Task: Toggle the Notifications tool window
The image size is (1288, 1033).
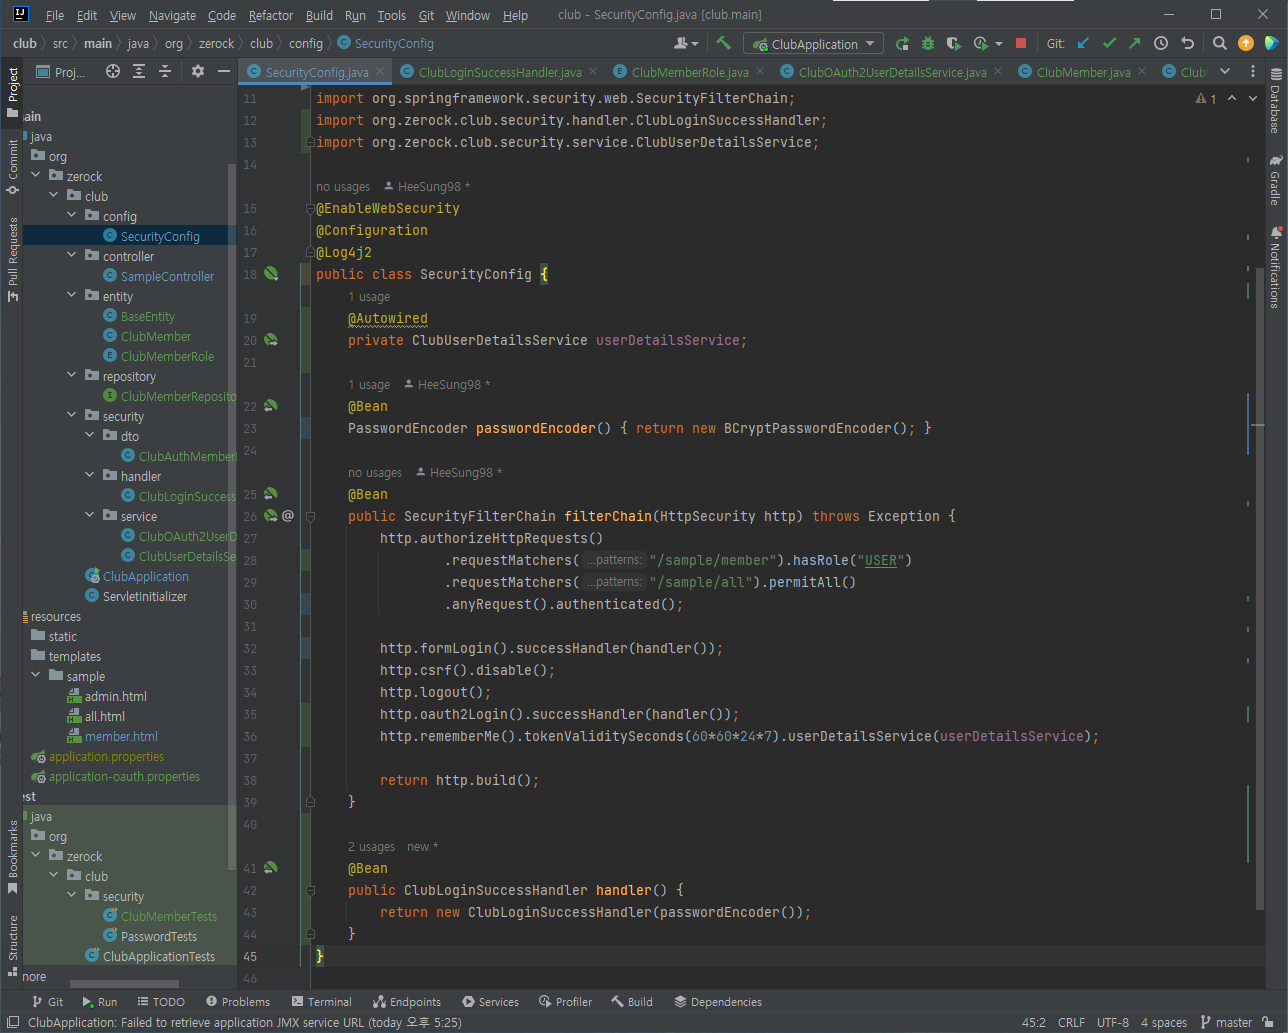Action: [x=1275, y=267]
